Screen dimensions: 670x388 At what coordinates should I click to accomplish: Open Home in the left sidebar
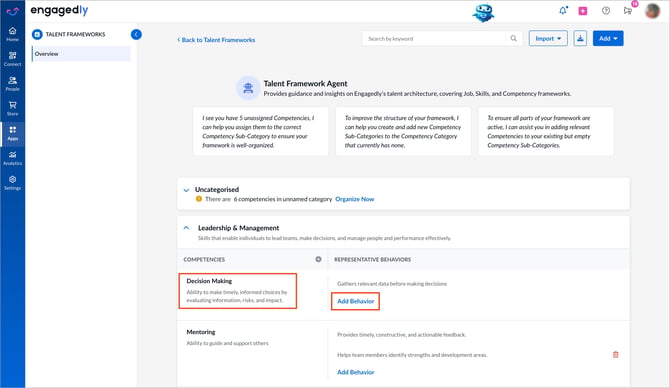12,34
